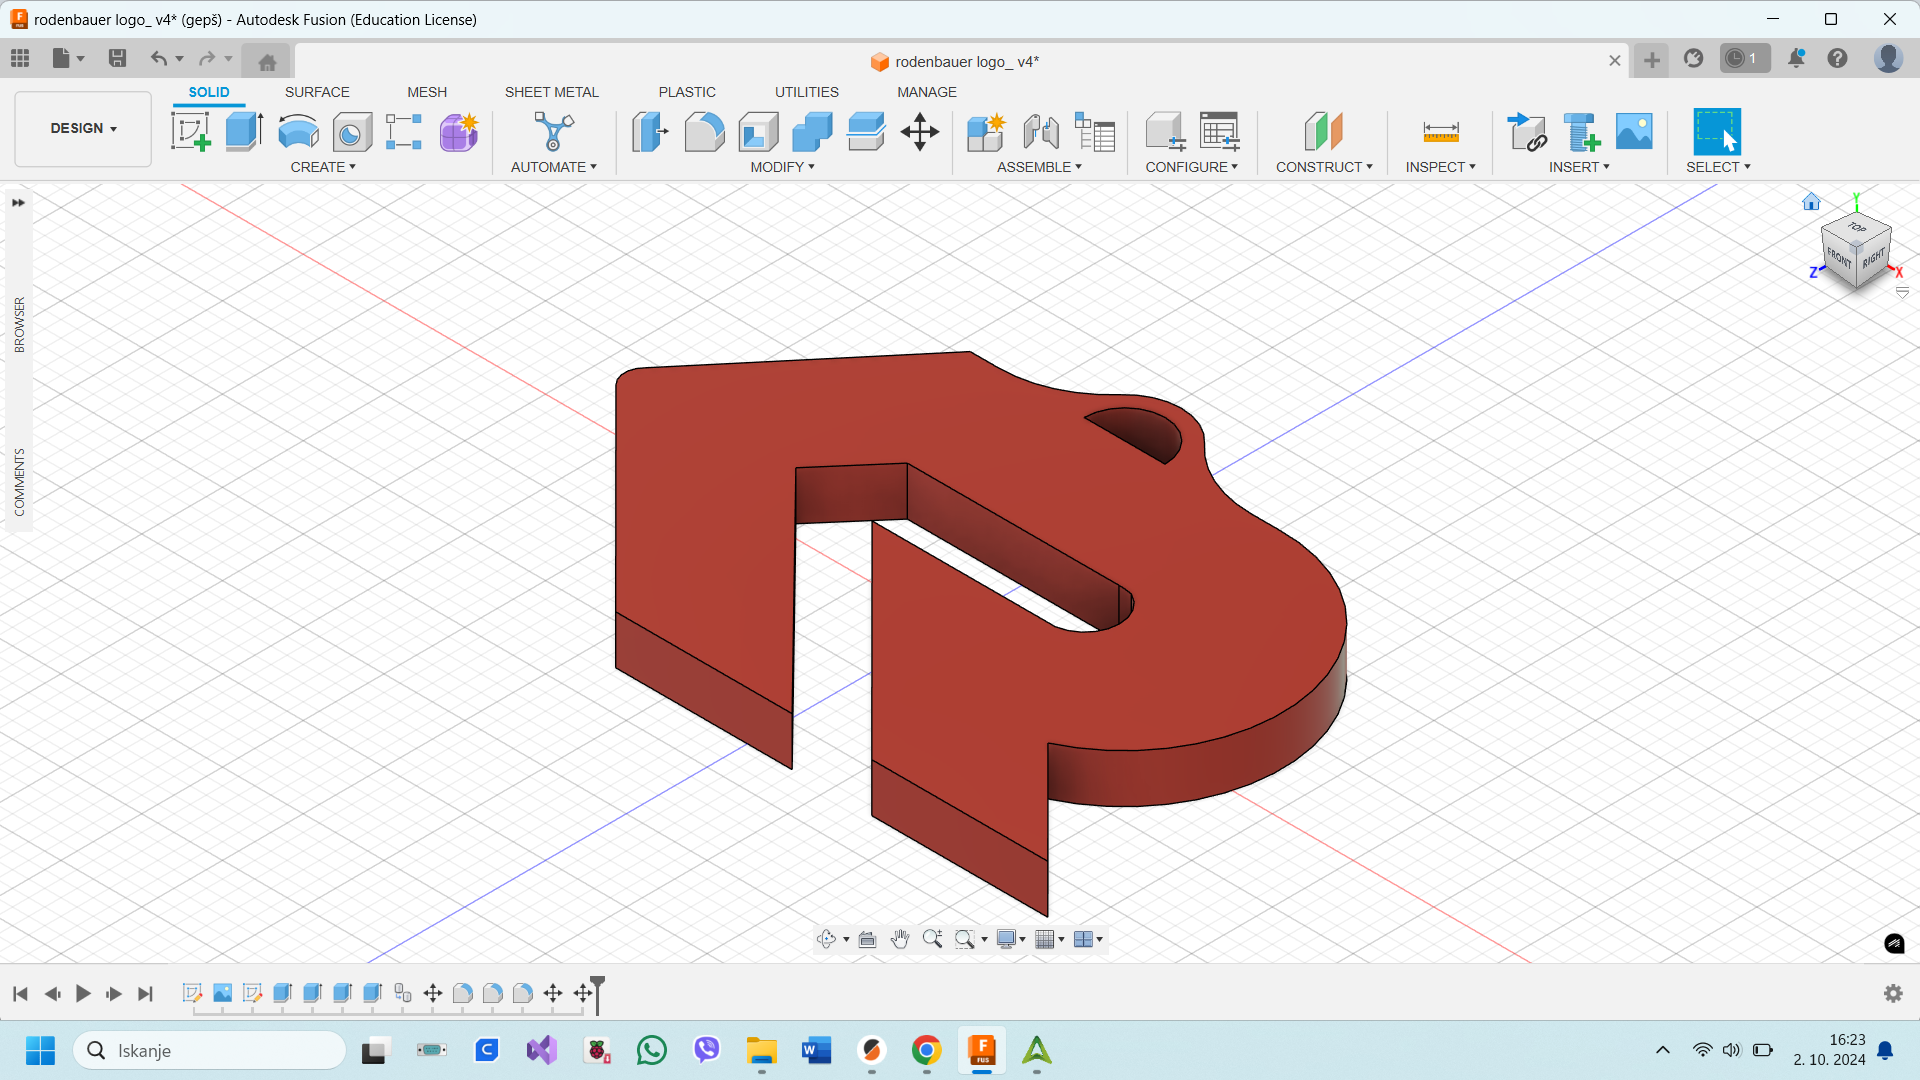Open Google Chrome from taskbar
This screenshot has height=1080, width=1920.
926,1050
